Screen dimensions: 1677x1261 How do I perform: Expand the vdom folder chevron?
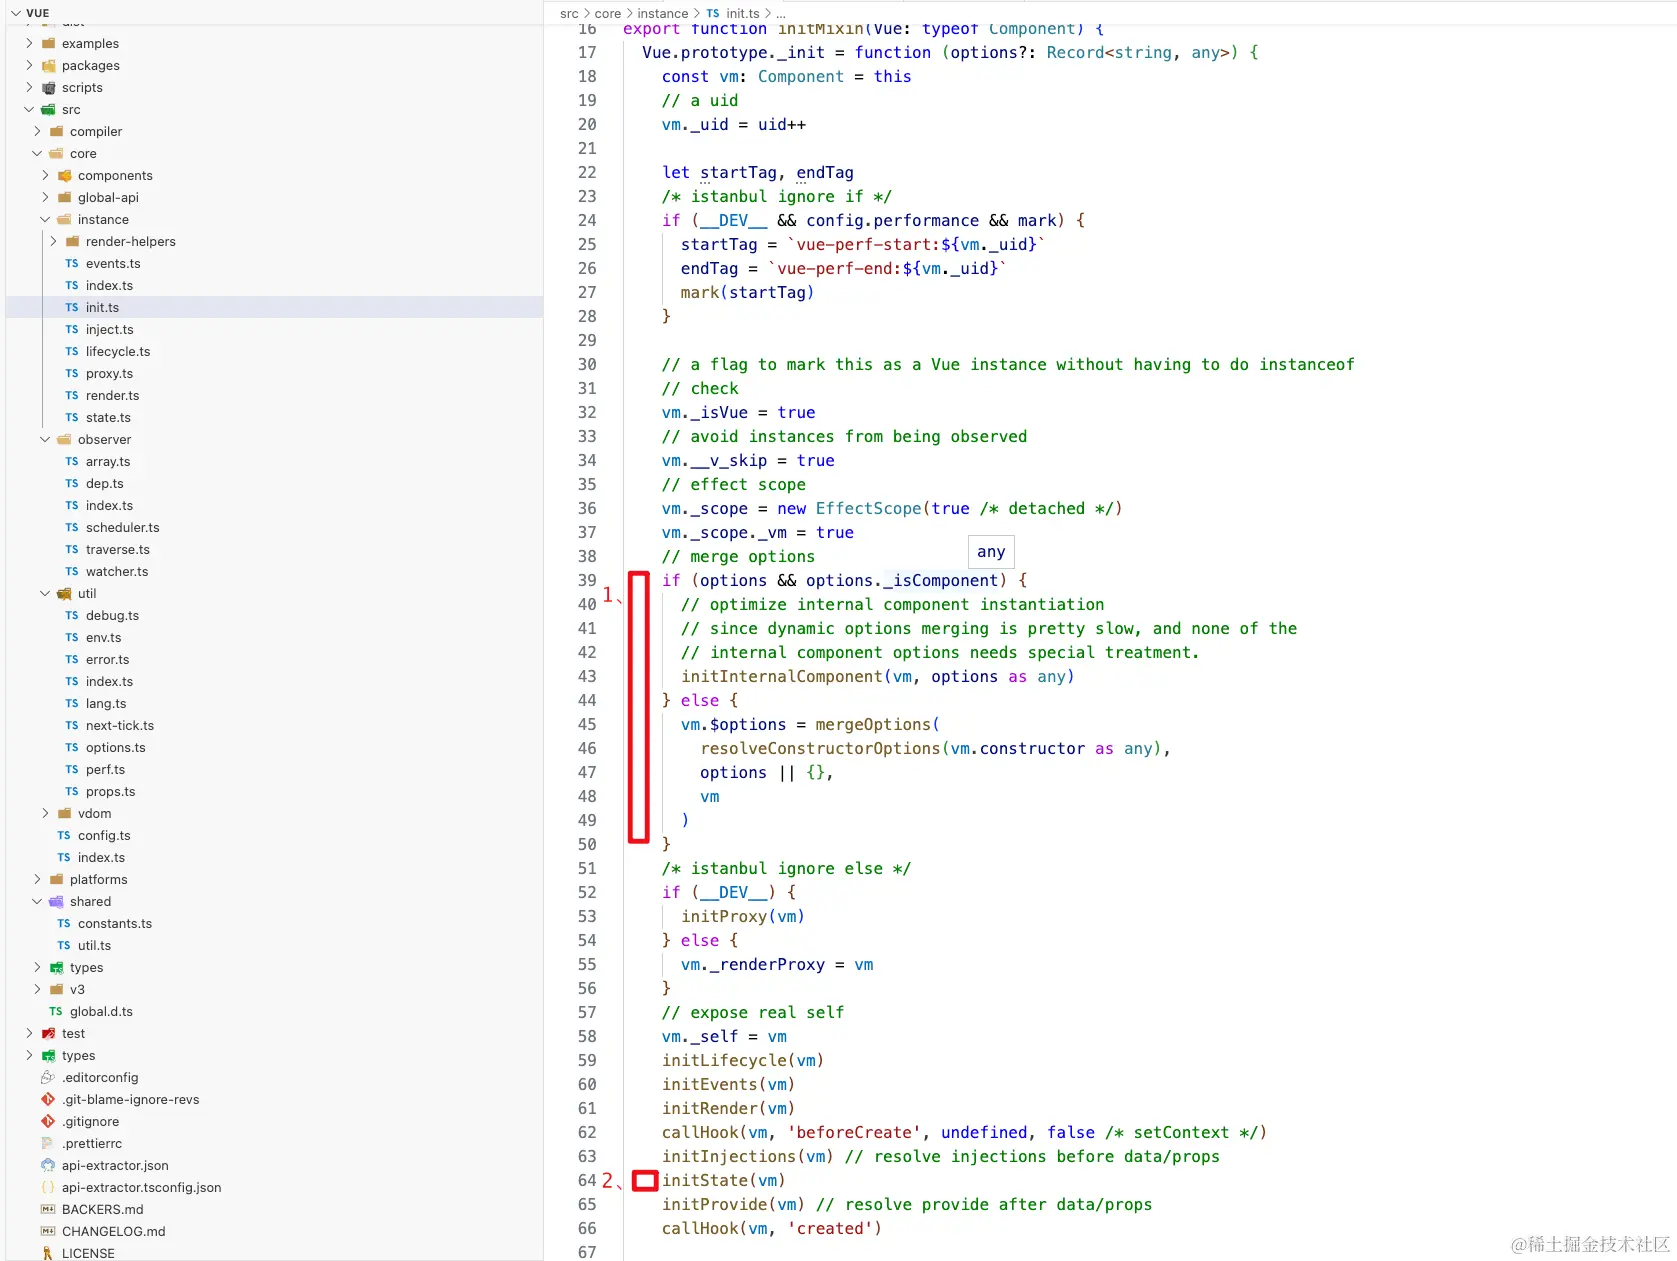pyautogui.click(x=45, y=813)
